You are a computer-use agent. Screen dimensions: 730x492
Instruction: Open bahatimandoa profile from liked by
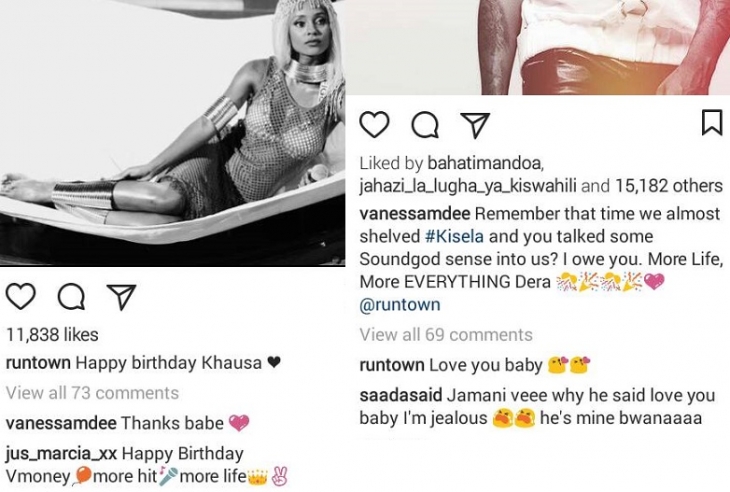[486, 163]
